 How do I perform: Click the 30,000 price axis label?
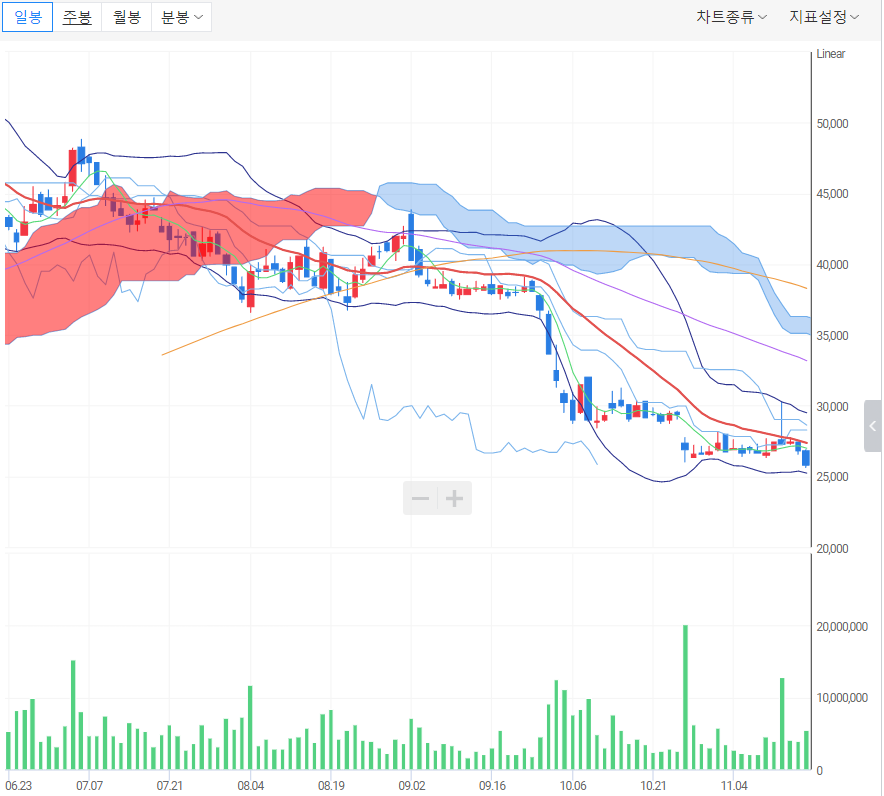point(832,407)
